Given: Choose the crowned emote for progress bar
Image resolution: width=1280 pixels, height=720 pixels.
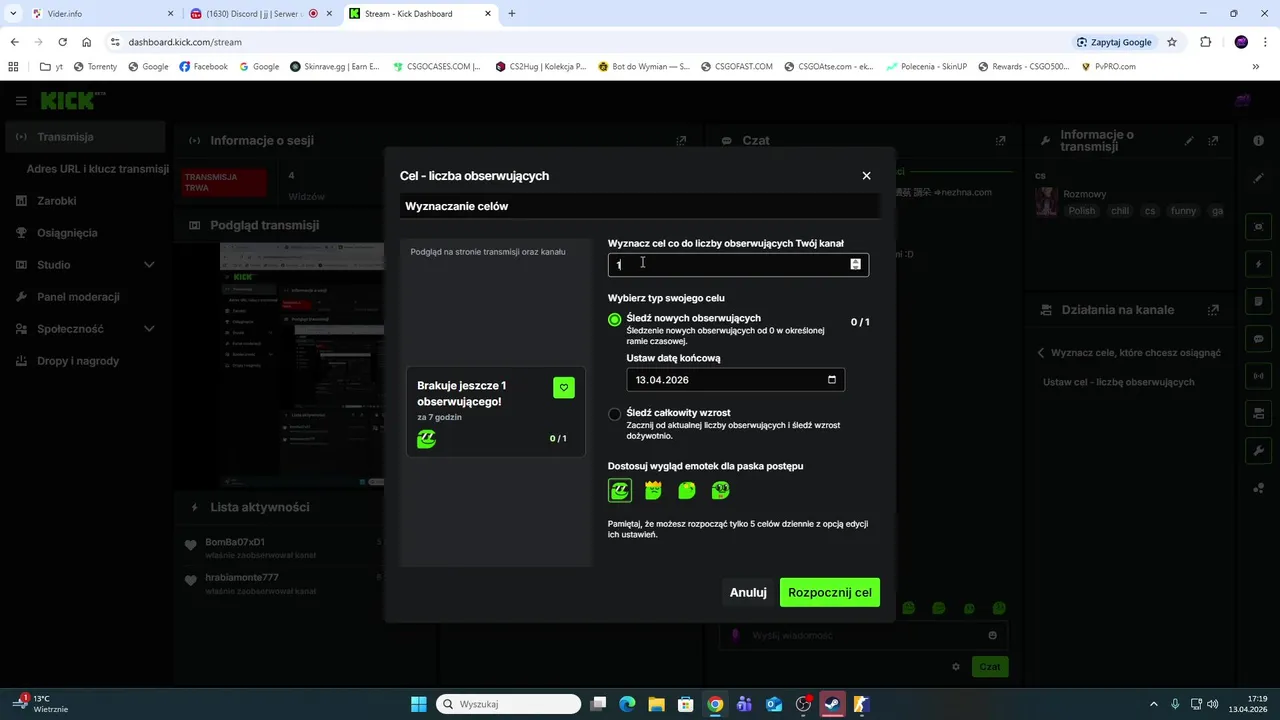Looking at the screenshot, I should click(x=653, y=490).
